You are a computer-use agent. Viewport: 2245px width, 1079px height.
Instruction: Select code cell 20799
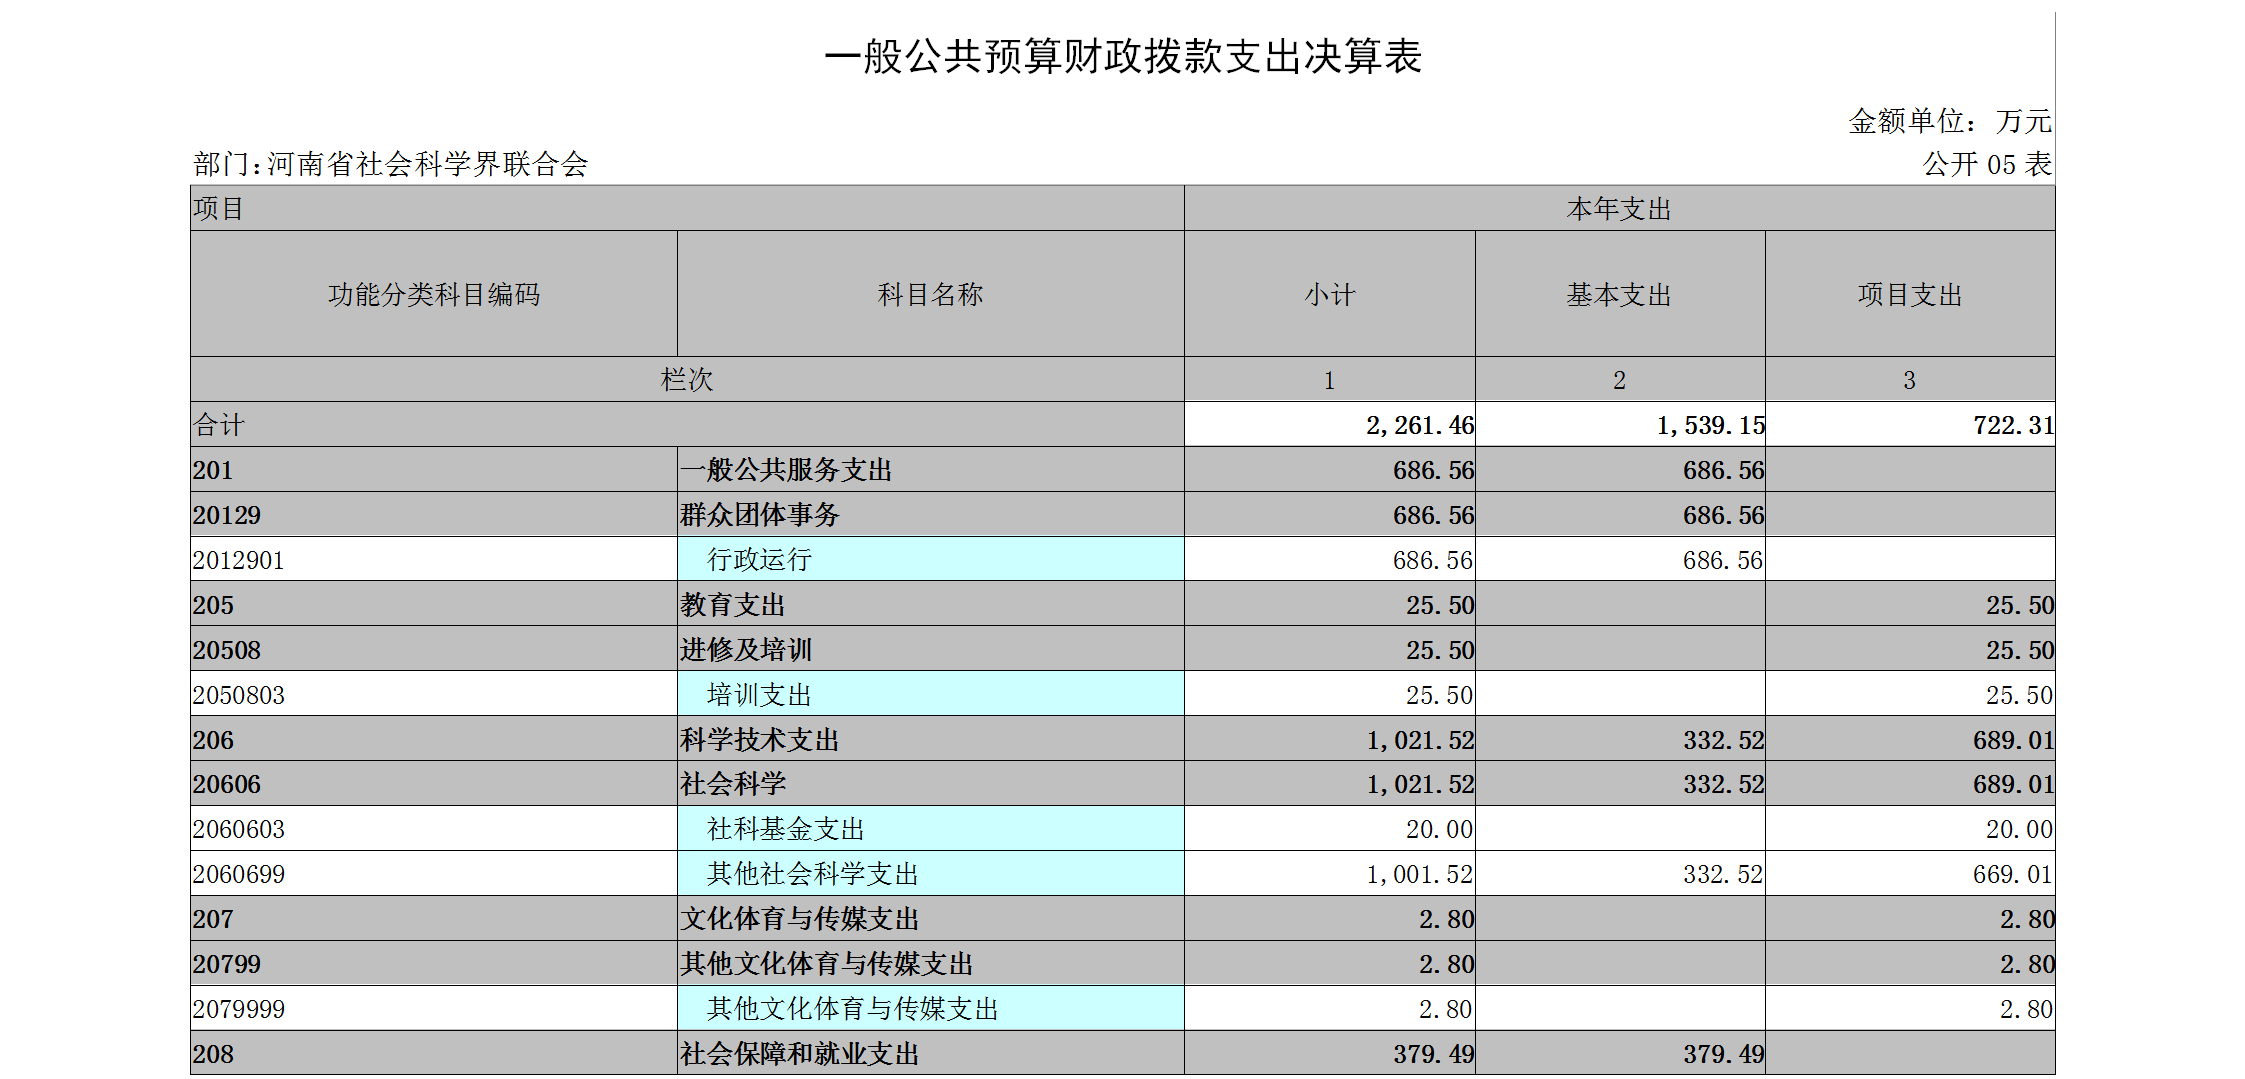point(434,963)
